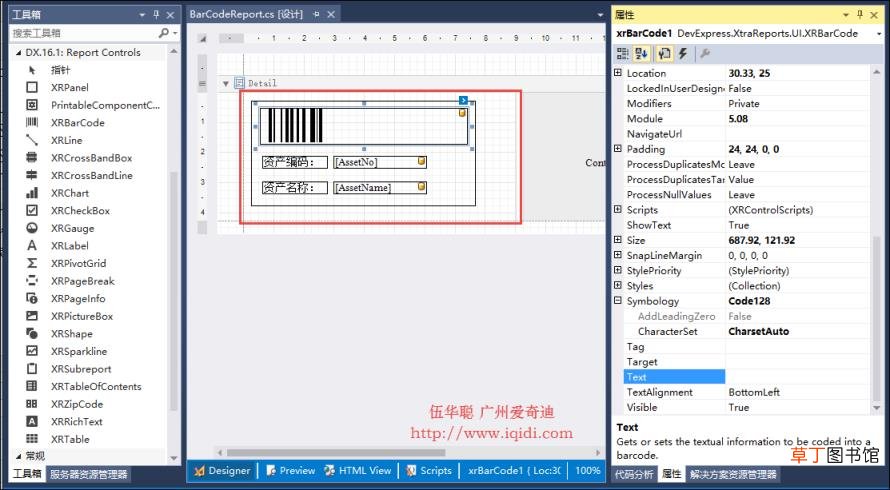Choose the XRShape control
Viewport: 890px width, 490px height.
click(72, 334)
